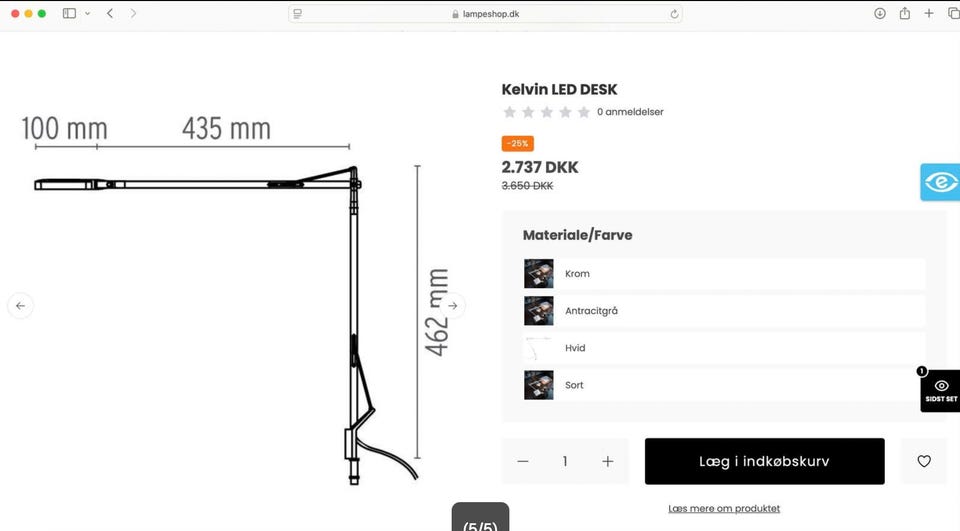Image resolution: width=960 pixels, height=531 pixels.
Task: Show next product image with right arrow
Action: click(x=452, y=306)
